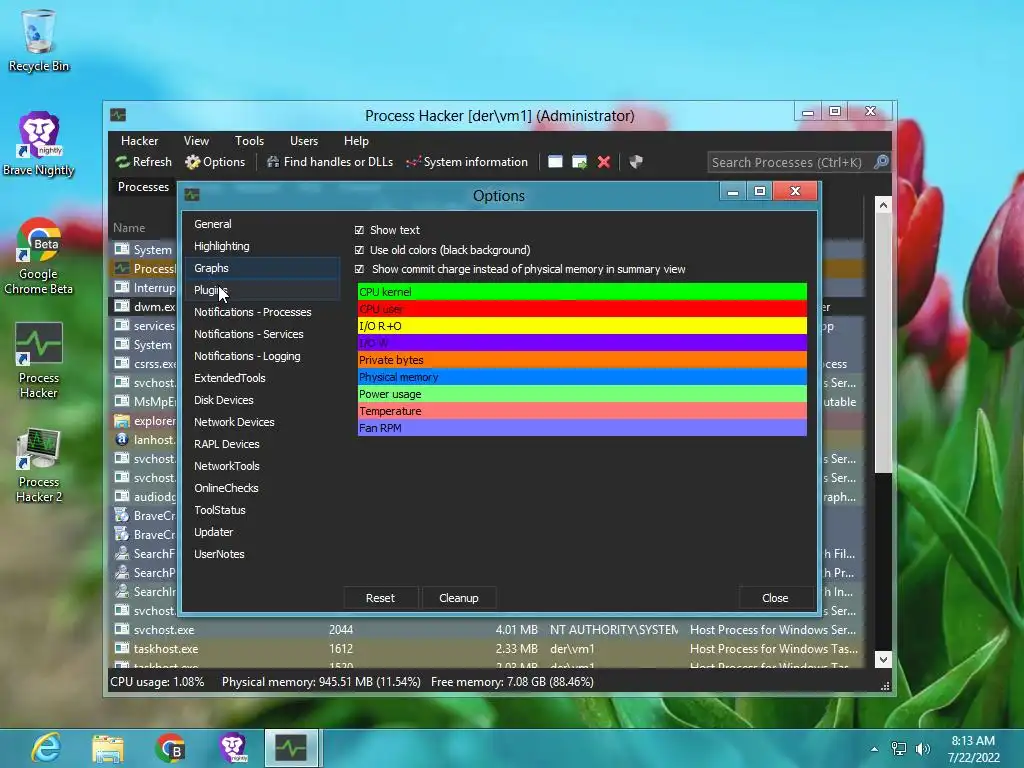
Task: Select Disk Devices section
Action: click(x=263, y=400)
